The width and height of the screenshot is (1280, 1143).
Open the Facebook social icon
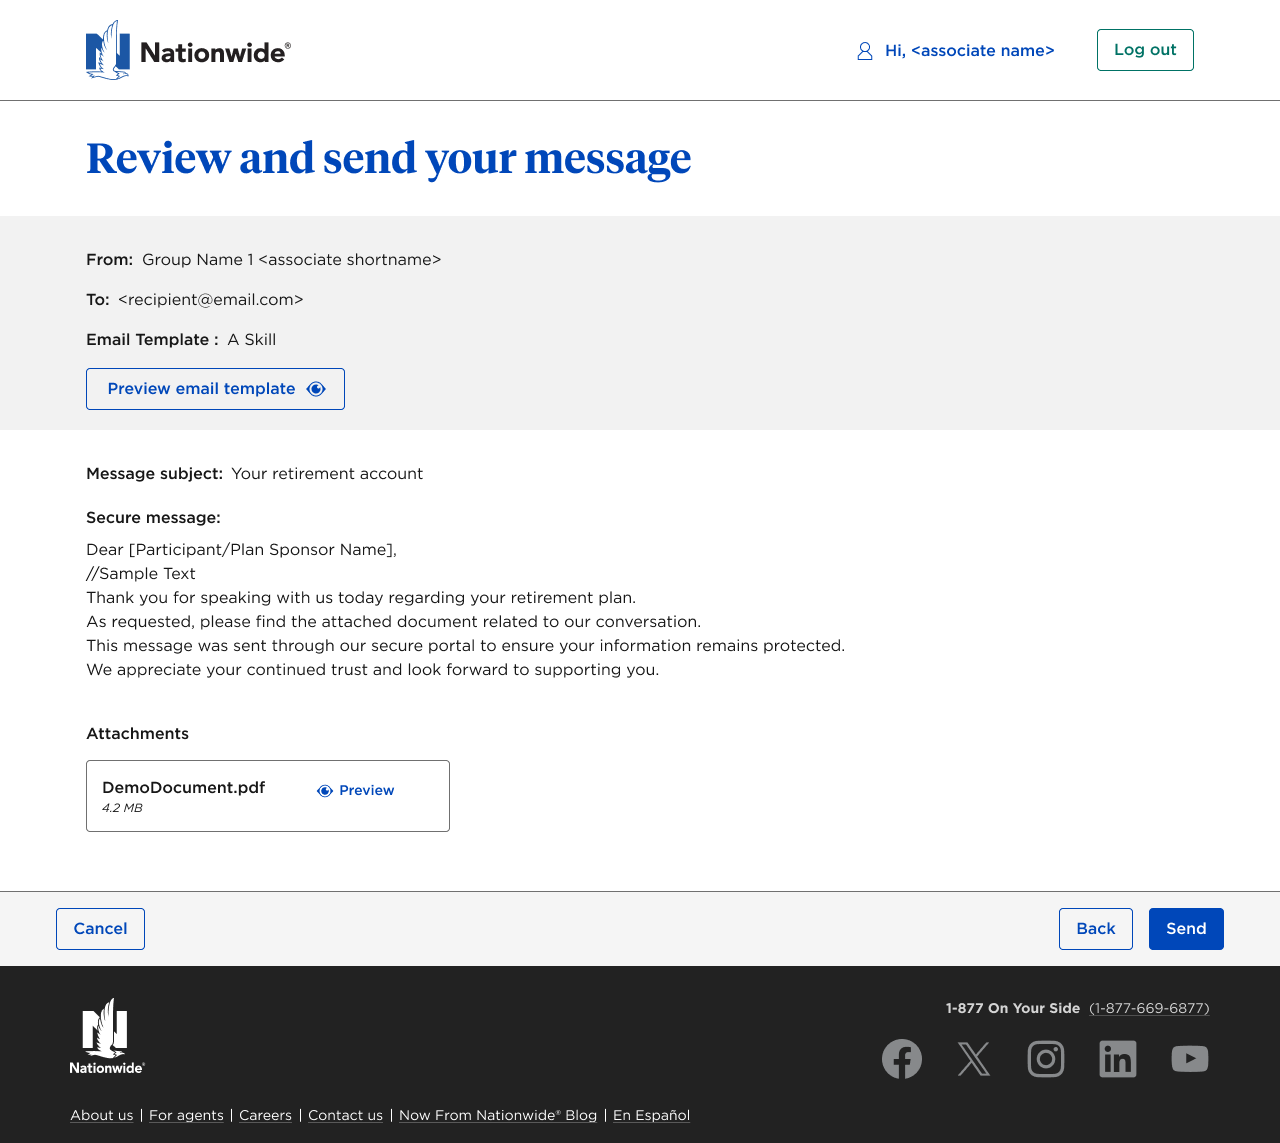coord(902,1059)
